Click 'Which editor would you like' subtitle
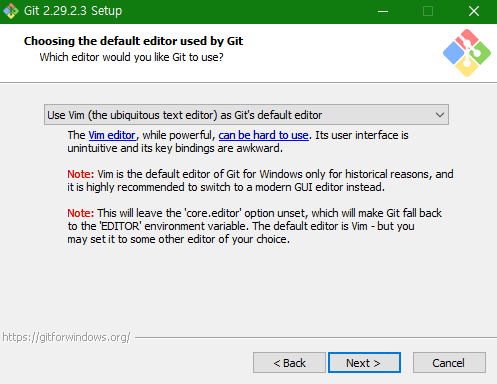Viewport: 497px width, 384px height. [x=131, y=57]
